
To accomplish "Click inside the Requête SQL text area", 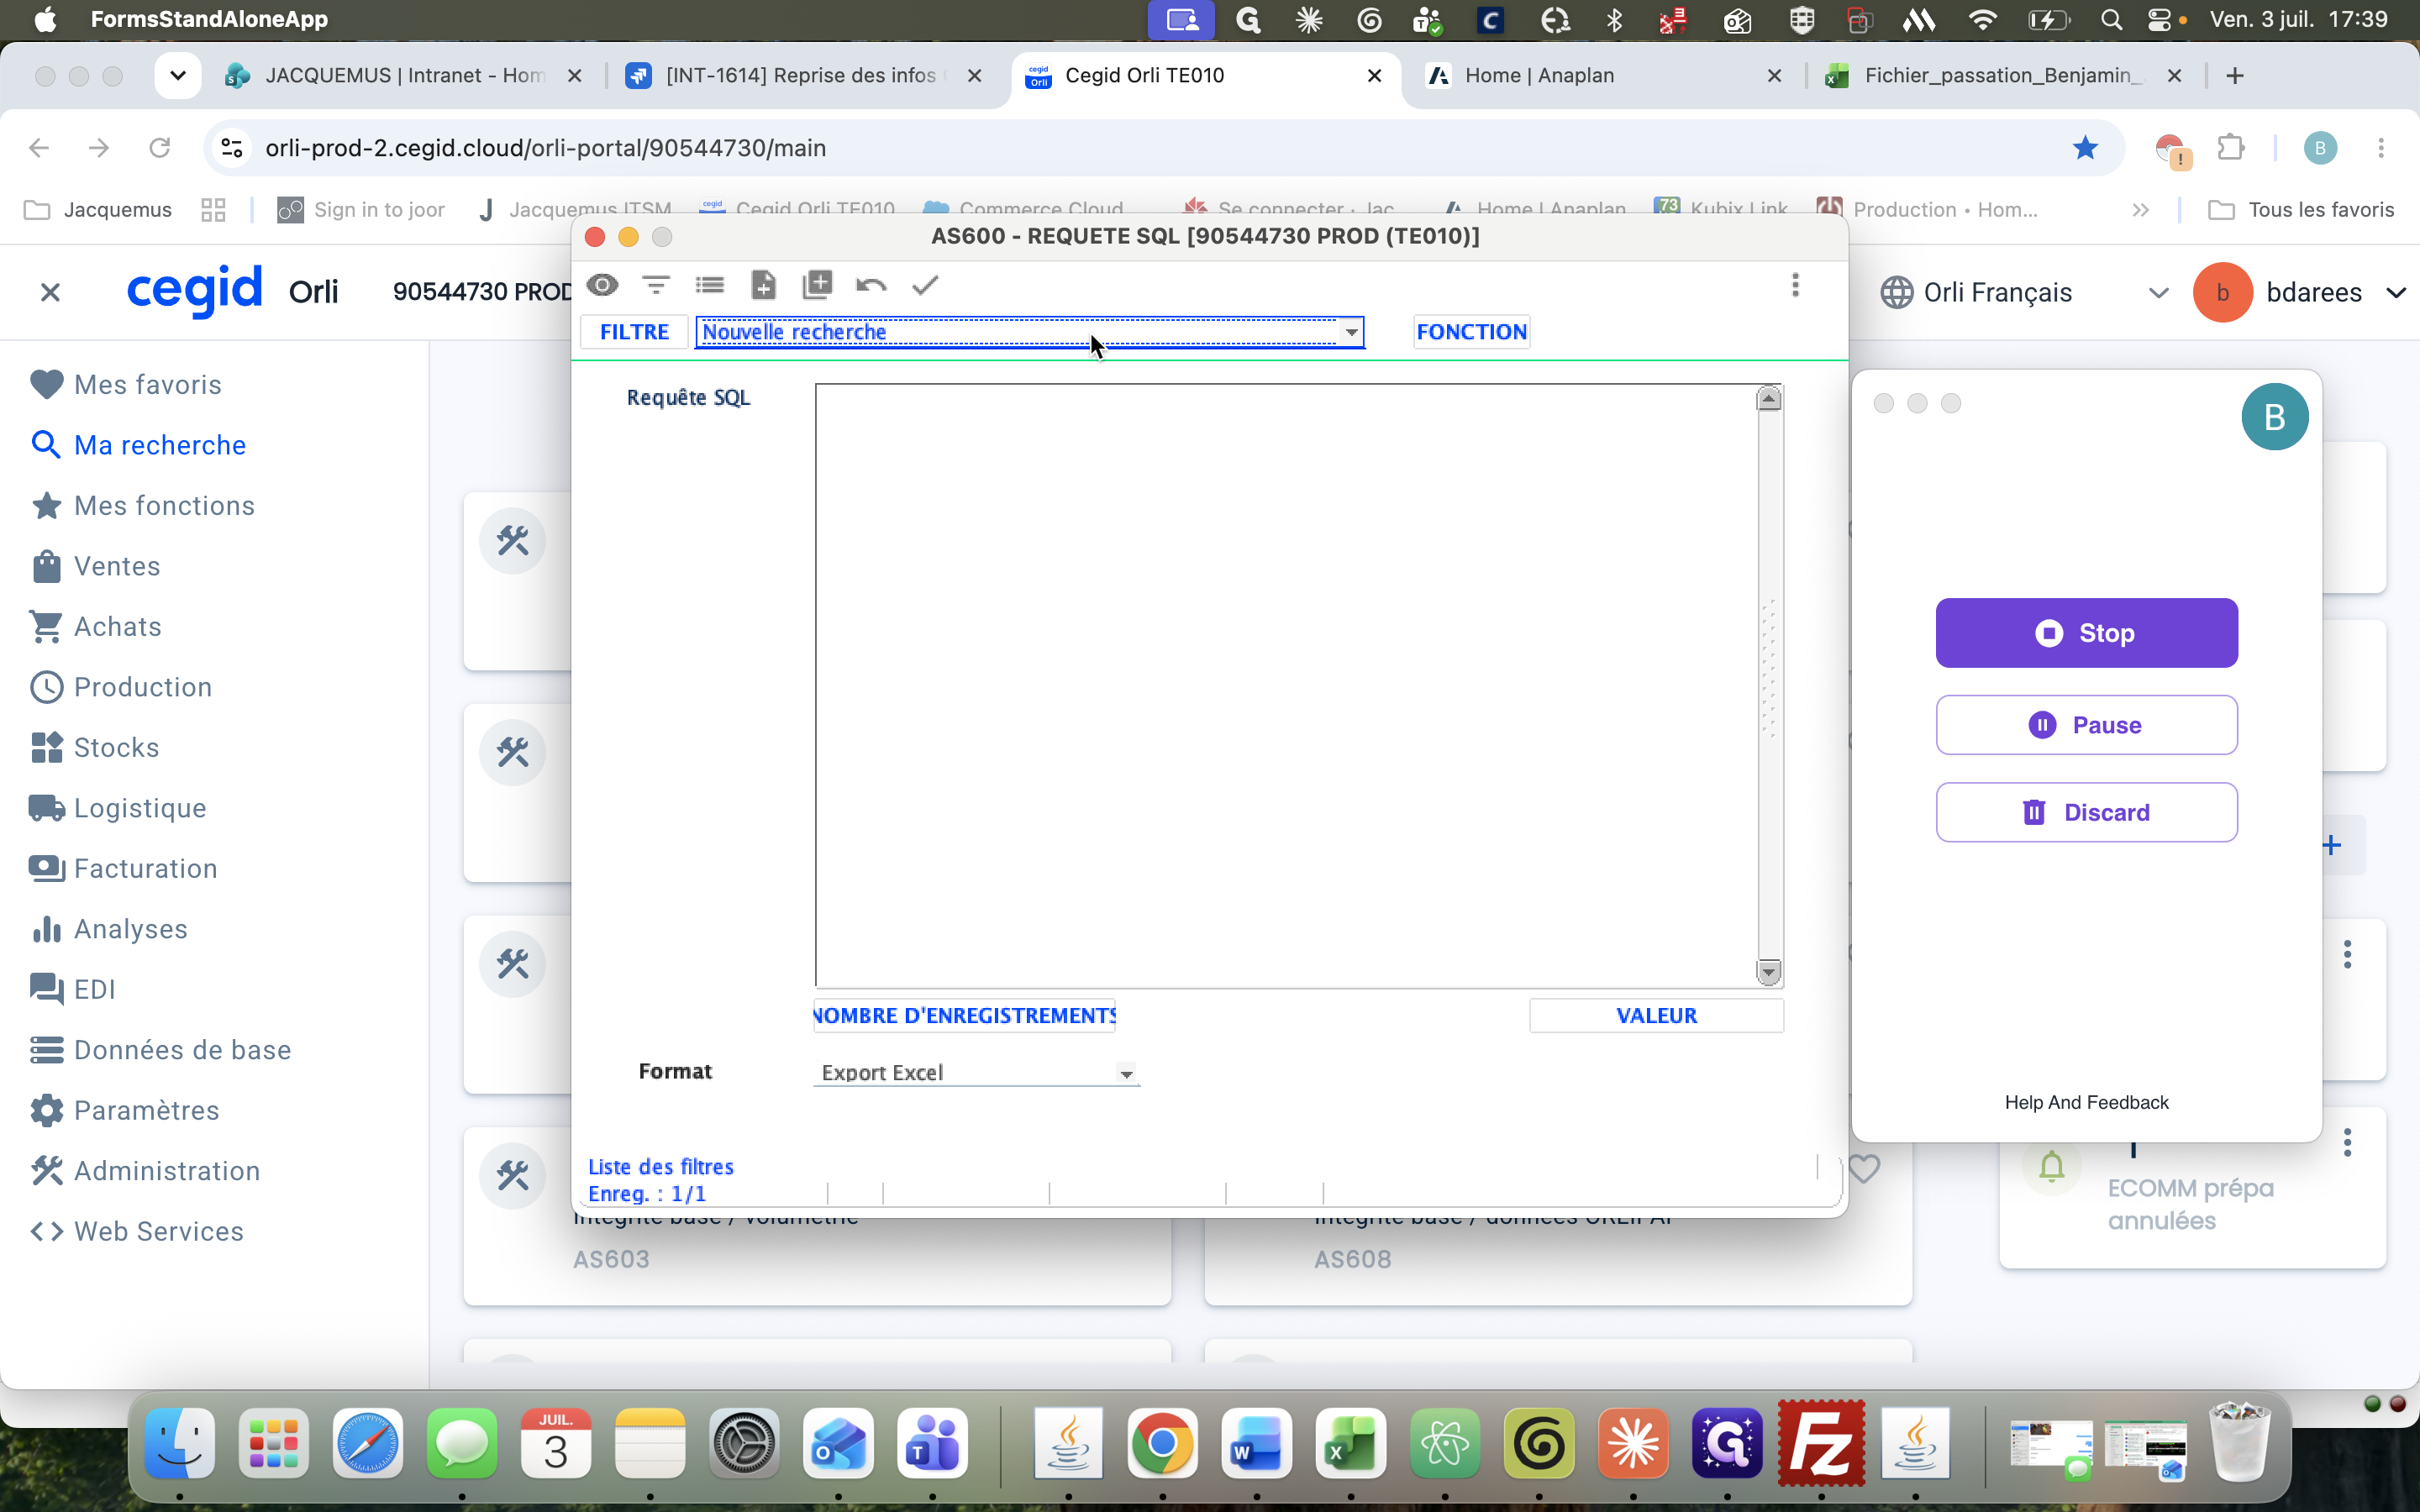I will click(1286, 685).
